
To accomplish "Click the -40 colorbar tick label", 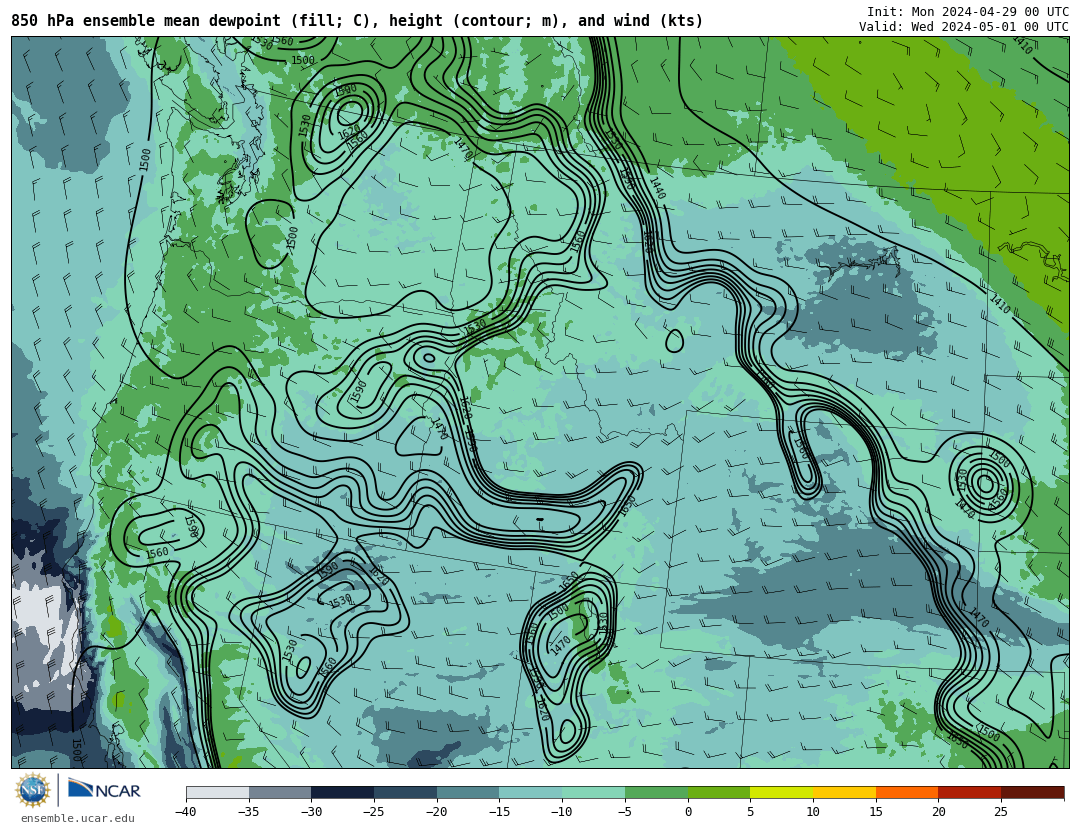I will 186,812.
